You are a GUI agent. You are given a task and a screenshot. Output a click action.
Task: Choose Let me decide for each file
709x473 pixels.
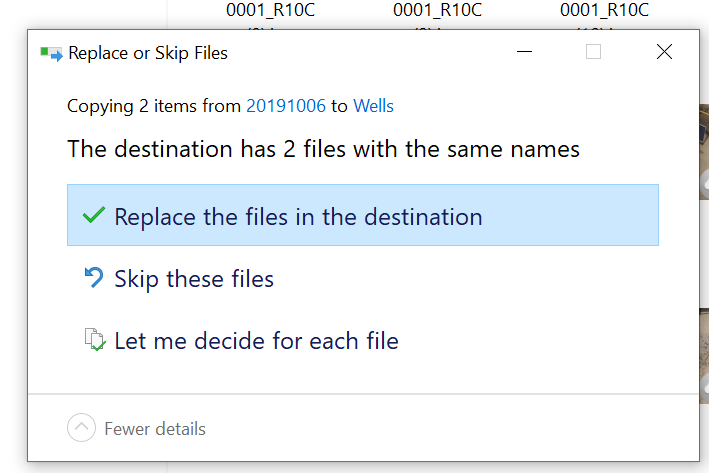pyautogui.click(x=256, y=341)
